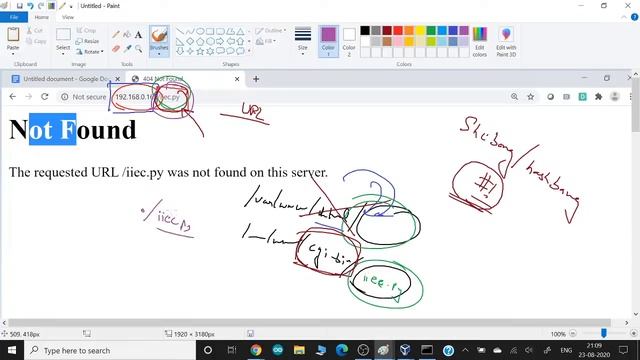
Task: Click Edit colors button
Action: [x=480, y=41]
